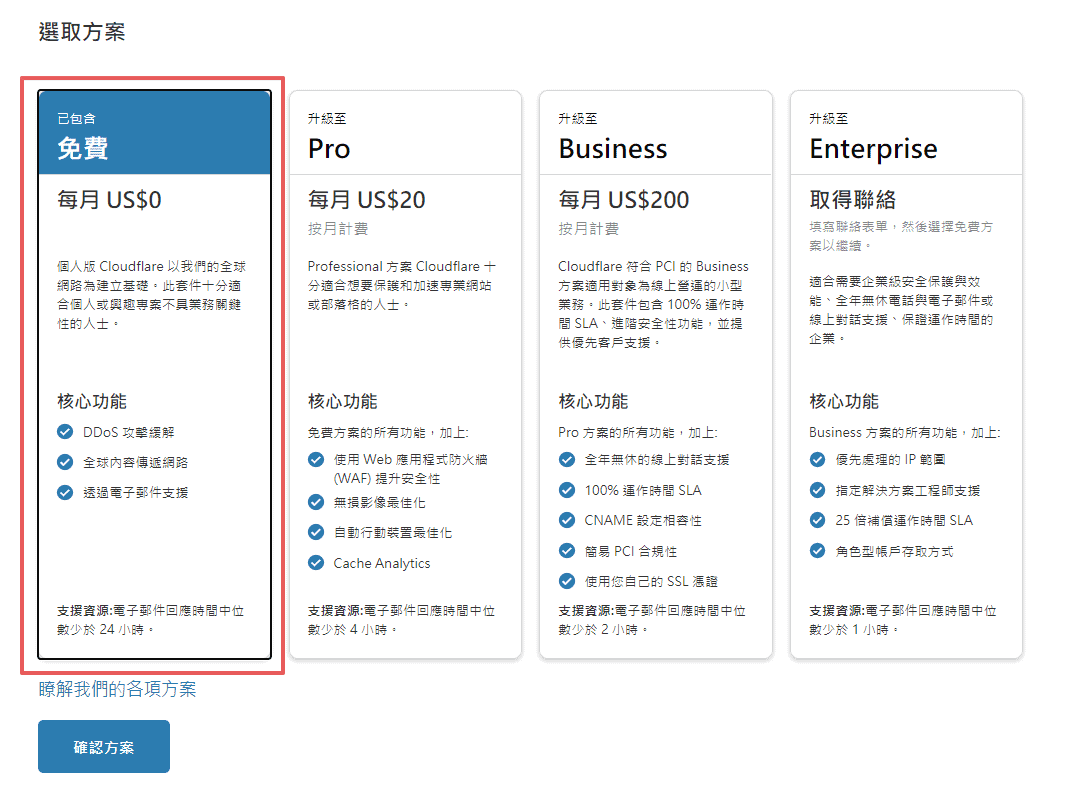1081x795 pixels.
Task: Click 核心功能 heading in Enterprise plan
Action: point(845,401)
